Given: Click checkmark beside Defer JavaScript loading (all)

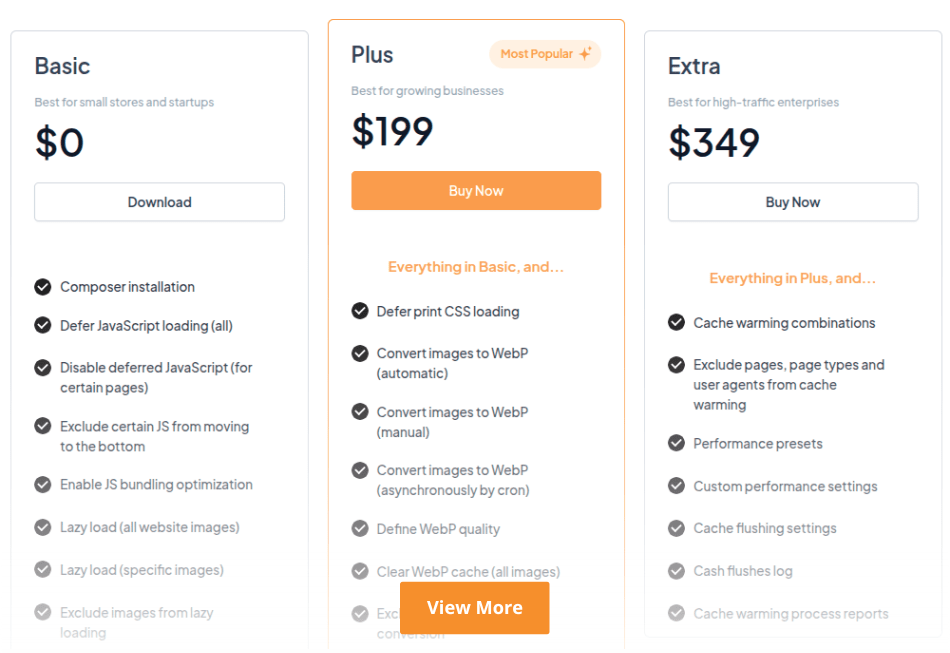Looking at the screenshot, I should click(x=43, y=325).
